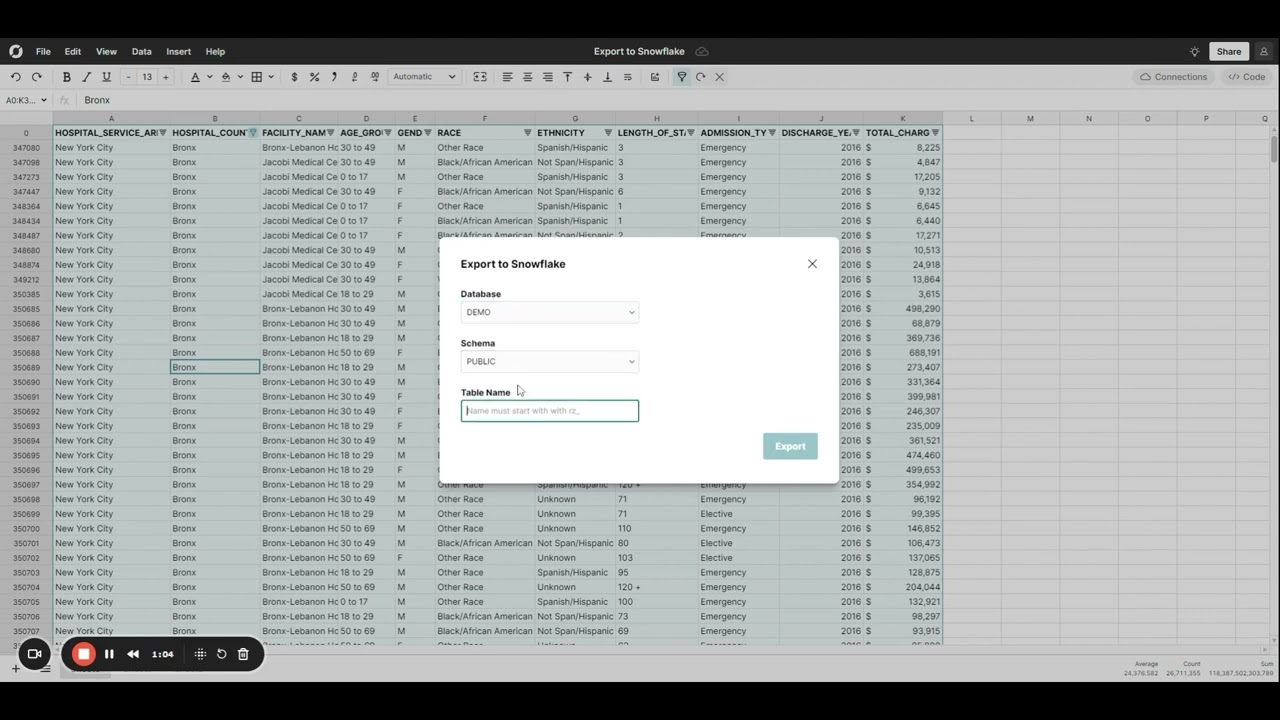Toggle text wrapping icon

pyautogui.click(x=627, y=77)
